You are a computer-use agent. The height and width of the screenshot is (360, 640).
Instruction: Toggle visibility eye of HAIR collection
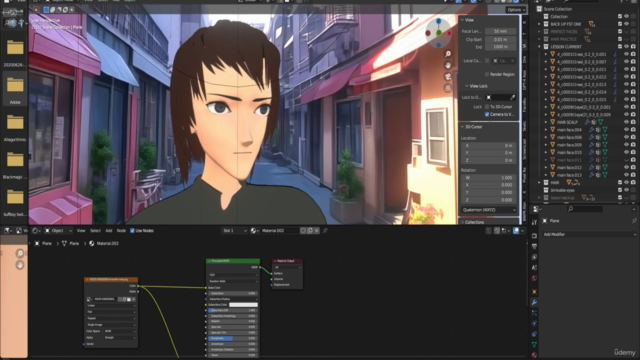coord(626,182)
